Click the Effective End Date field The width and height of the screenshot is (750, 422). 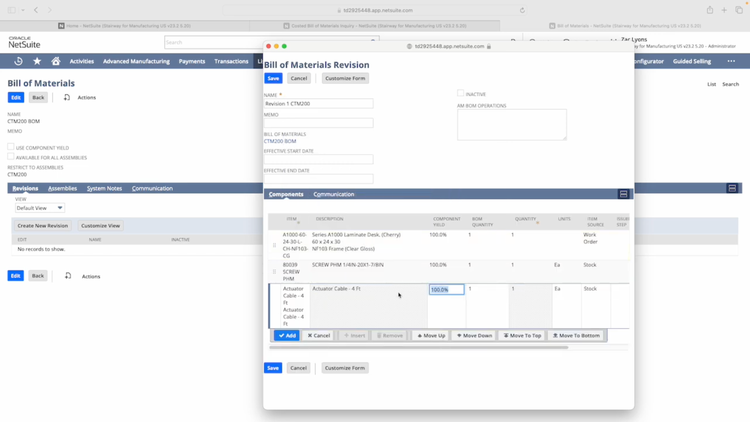[319, 179]
